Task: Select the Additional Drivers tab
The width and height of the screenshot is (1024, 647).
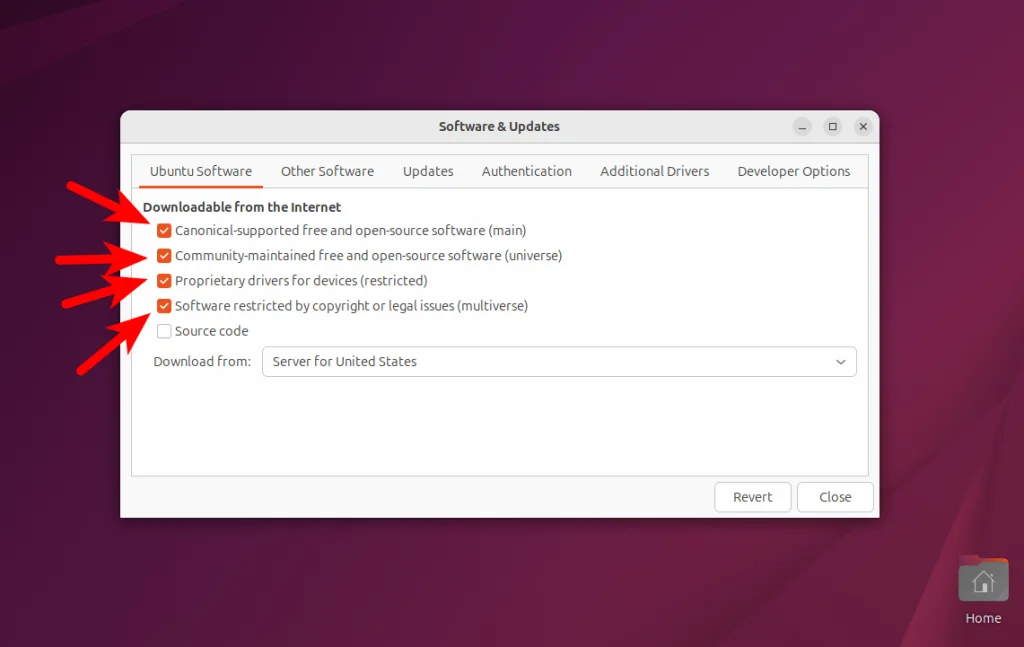Action: click(x=654, y=171)
